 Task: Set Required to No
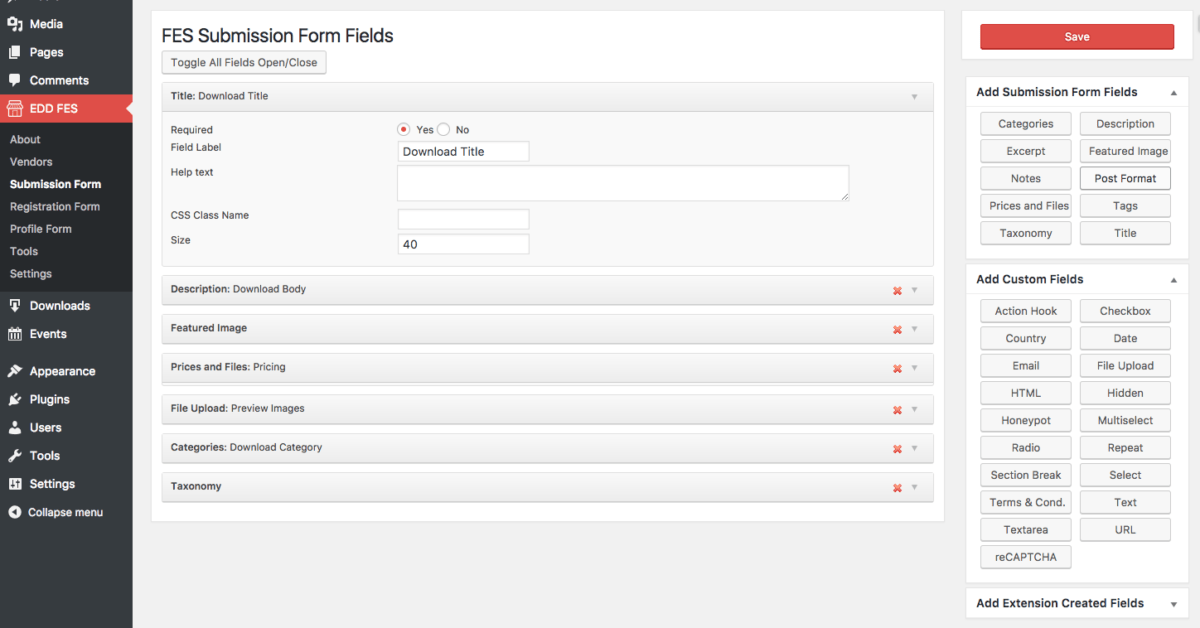click(x=443, y=129)
